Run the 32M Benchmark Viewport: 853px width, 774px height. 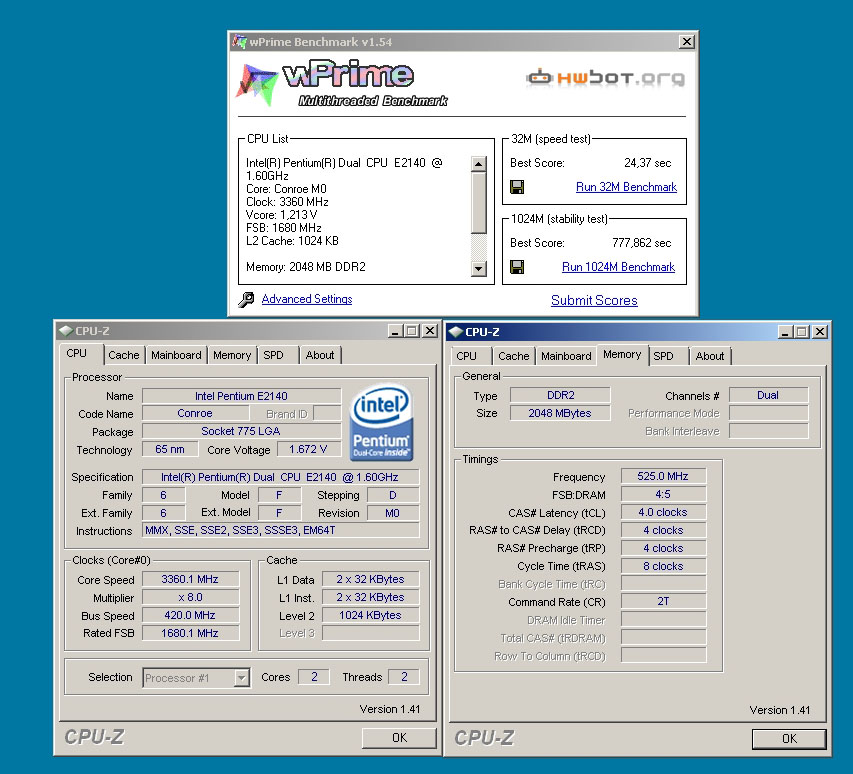click(x=626, y=187)
